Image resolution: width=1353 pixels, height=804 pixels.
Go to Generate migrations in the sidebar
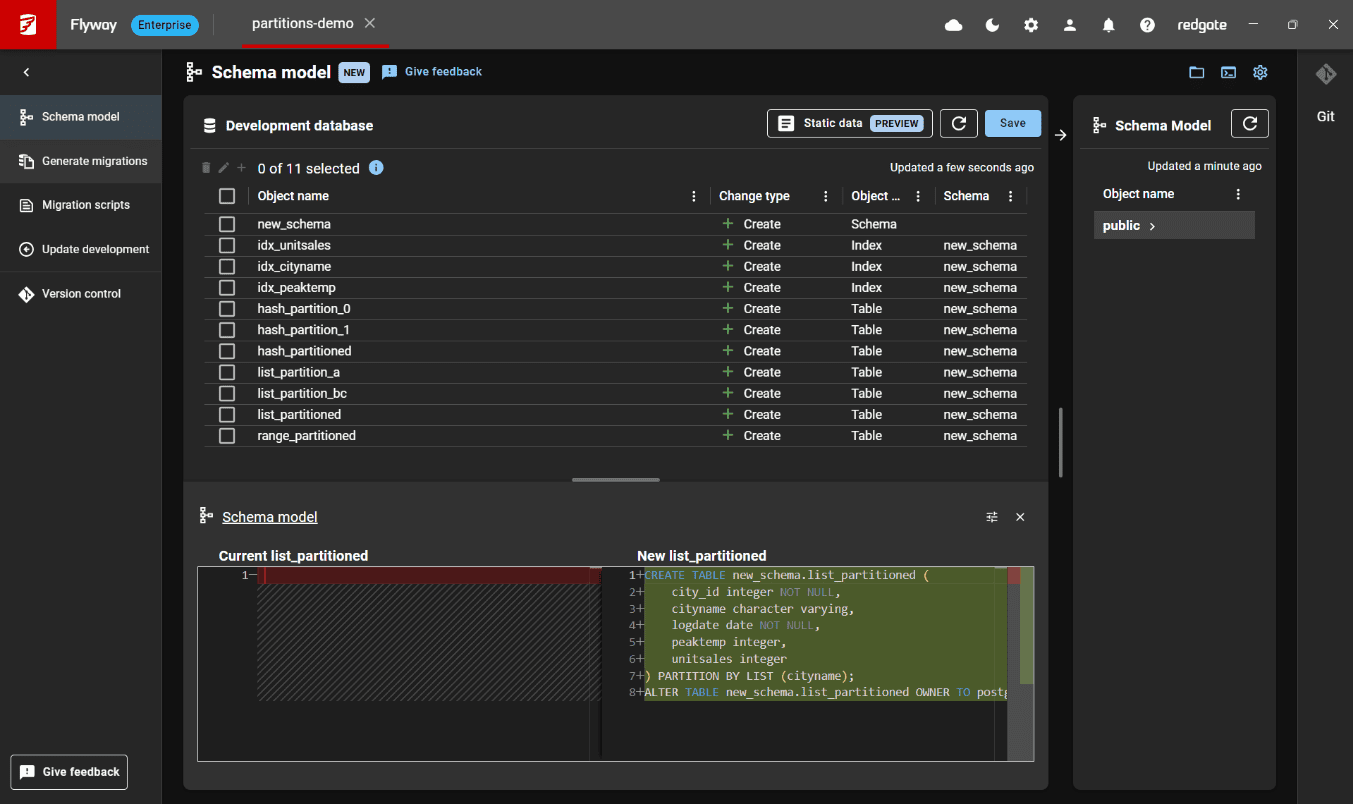[x=80, y=161]
